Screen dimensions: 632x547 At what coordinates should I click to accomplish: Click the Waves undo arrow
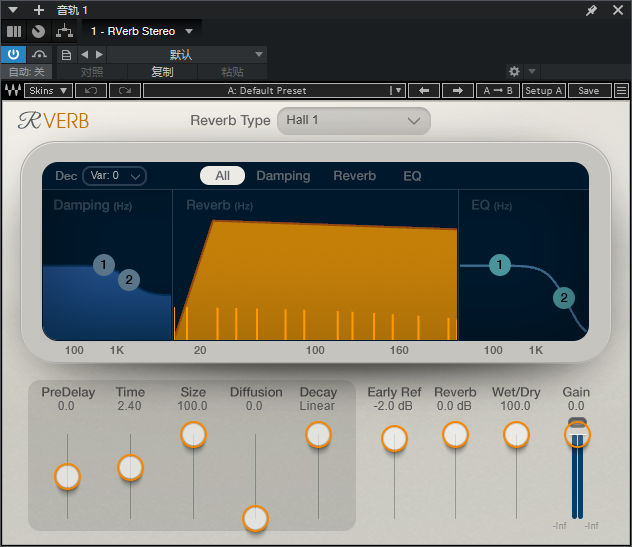pyautogui.click(x=91, y=91)
